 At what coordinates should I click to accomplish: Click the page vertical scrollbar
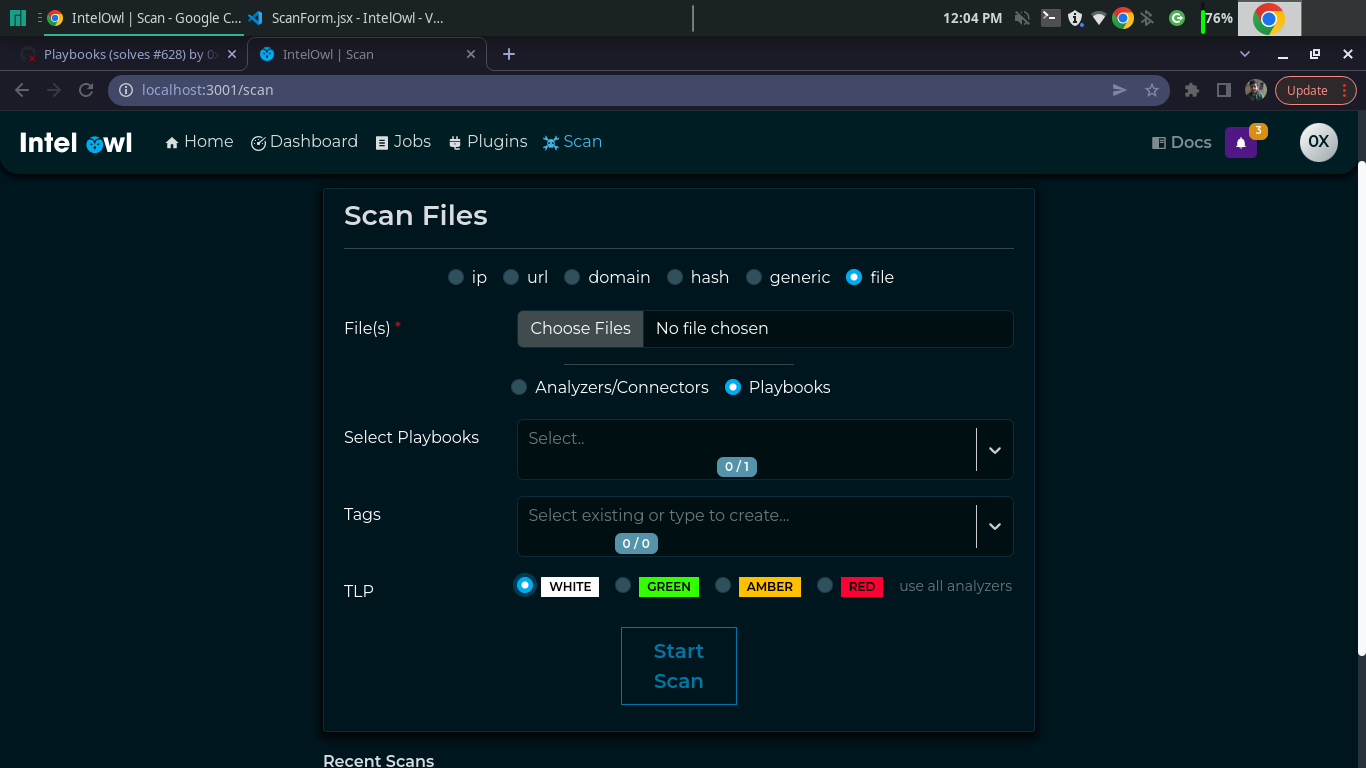[x=1361, y=409]
